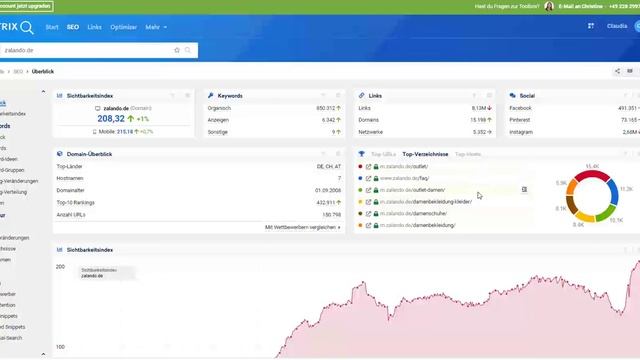The width and height of the screenshot is (640, 360).
Task: Go to Start in top navigation
Action: 52,27
